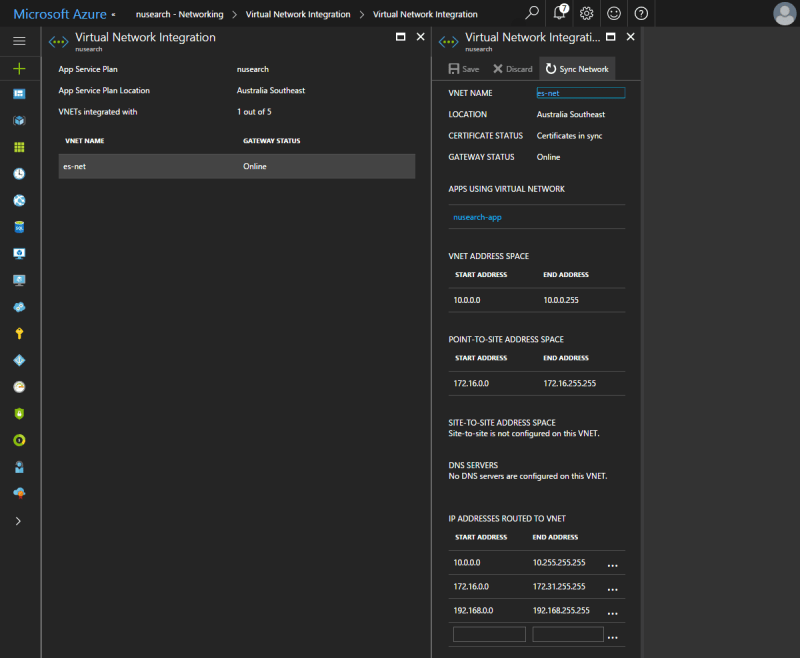Open portal settings with the gear icon
800x658 pixels.
click(587, 13)
